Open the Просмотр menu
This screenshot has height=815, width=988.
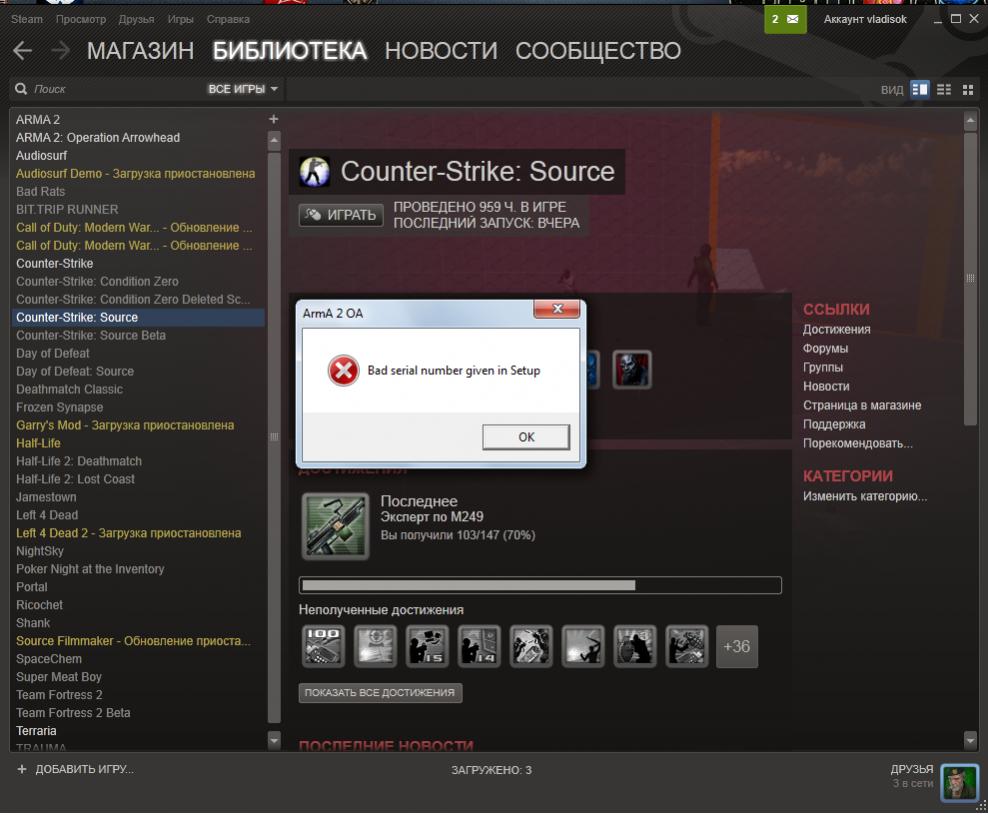click(x=81, y=20)
